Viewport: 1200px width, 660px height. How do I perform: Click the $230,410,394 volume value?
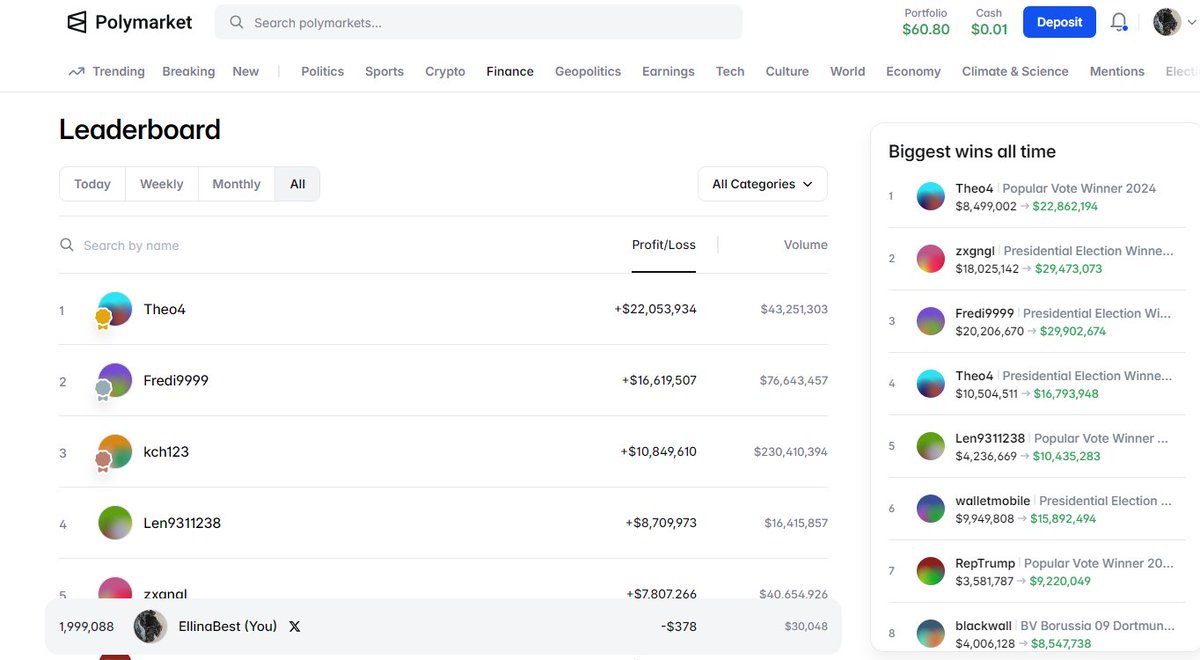(791, 452)
